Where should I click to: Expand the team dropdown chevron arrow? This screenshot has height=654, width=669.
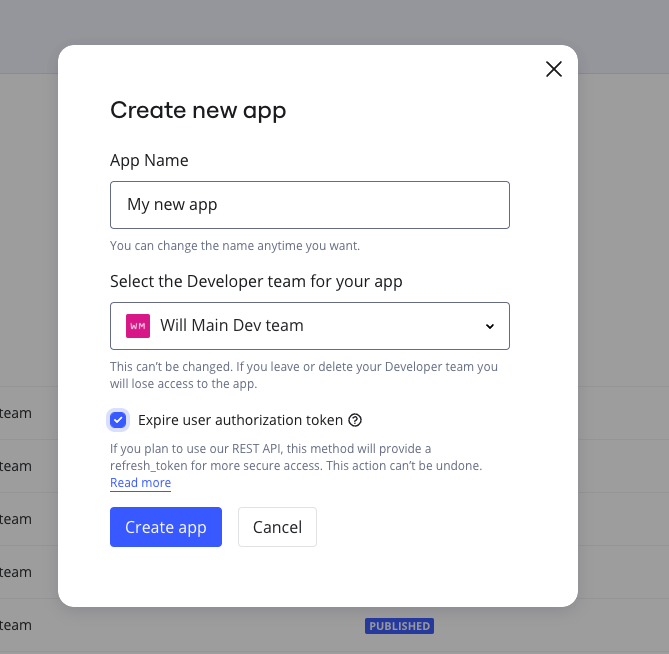coord(490,326)
